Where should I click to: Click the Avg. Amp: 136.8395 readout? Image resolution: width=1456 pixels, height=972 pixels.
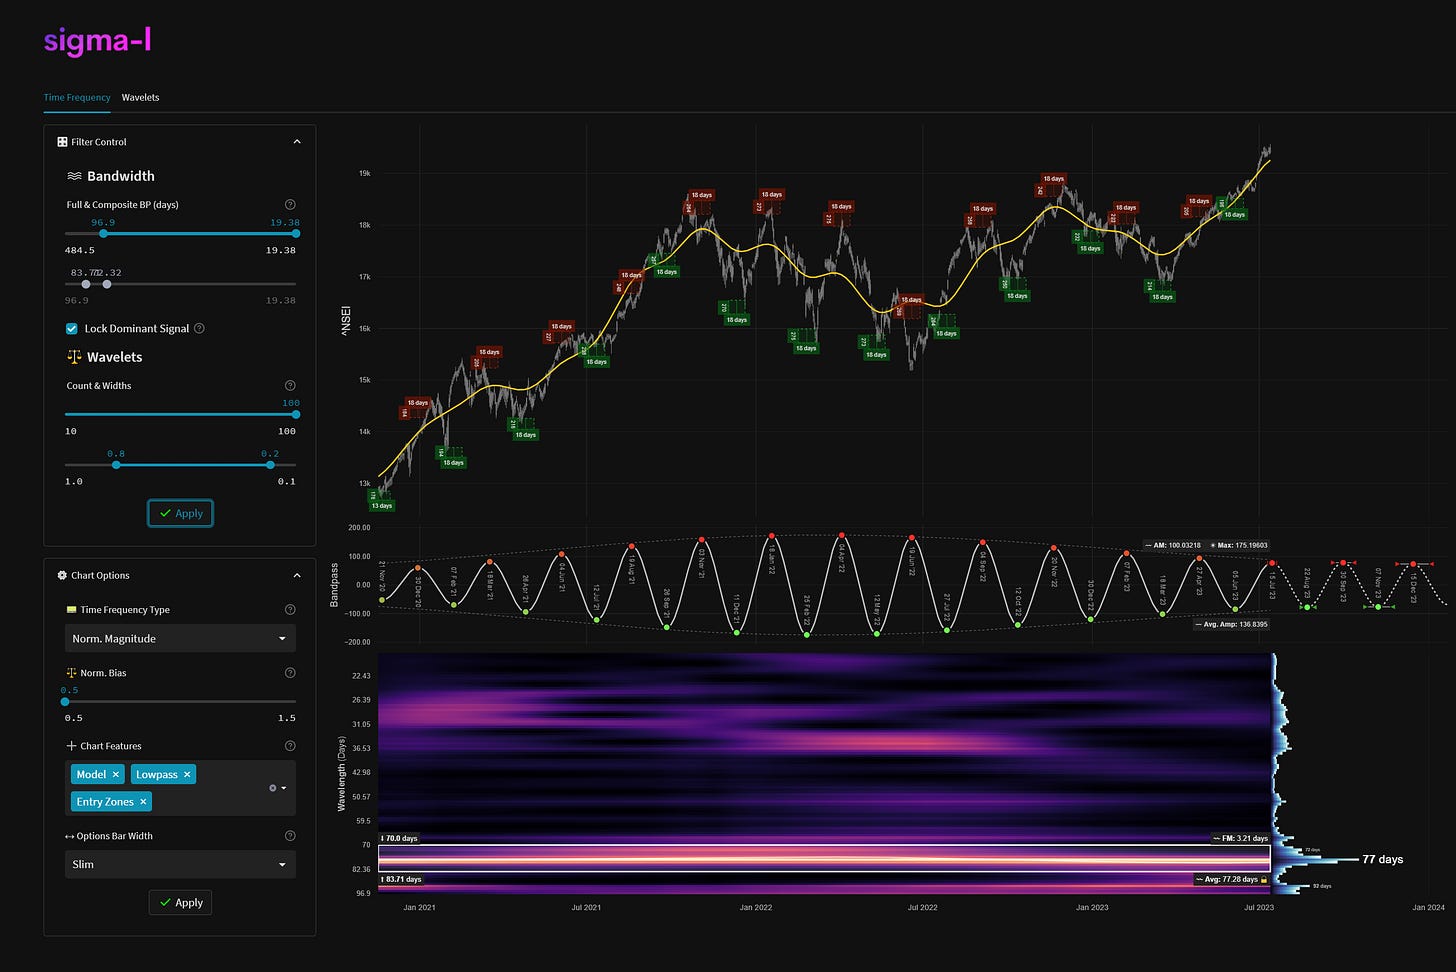click(1232, 624)
